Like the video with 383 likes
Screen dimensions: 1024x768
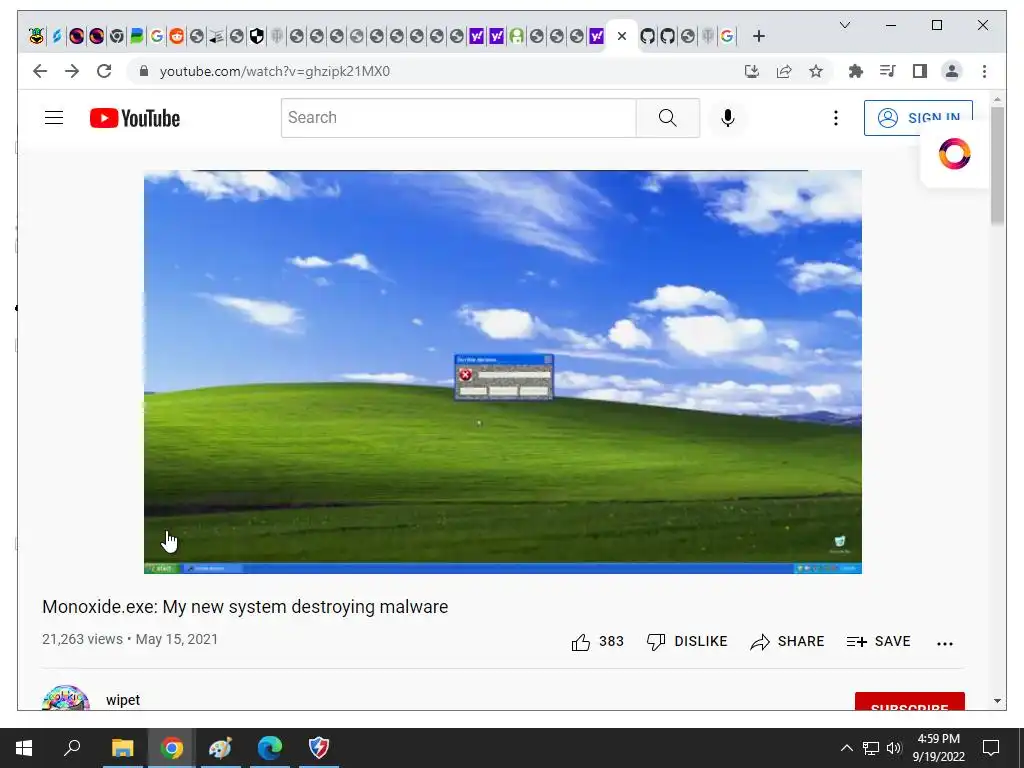(x=598, y=642)
